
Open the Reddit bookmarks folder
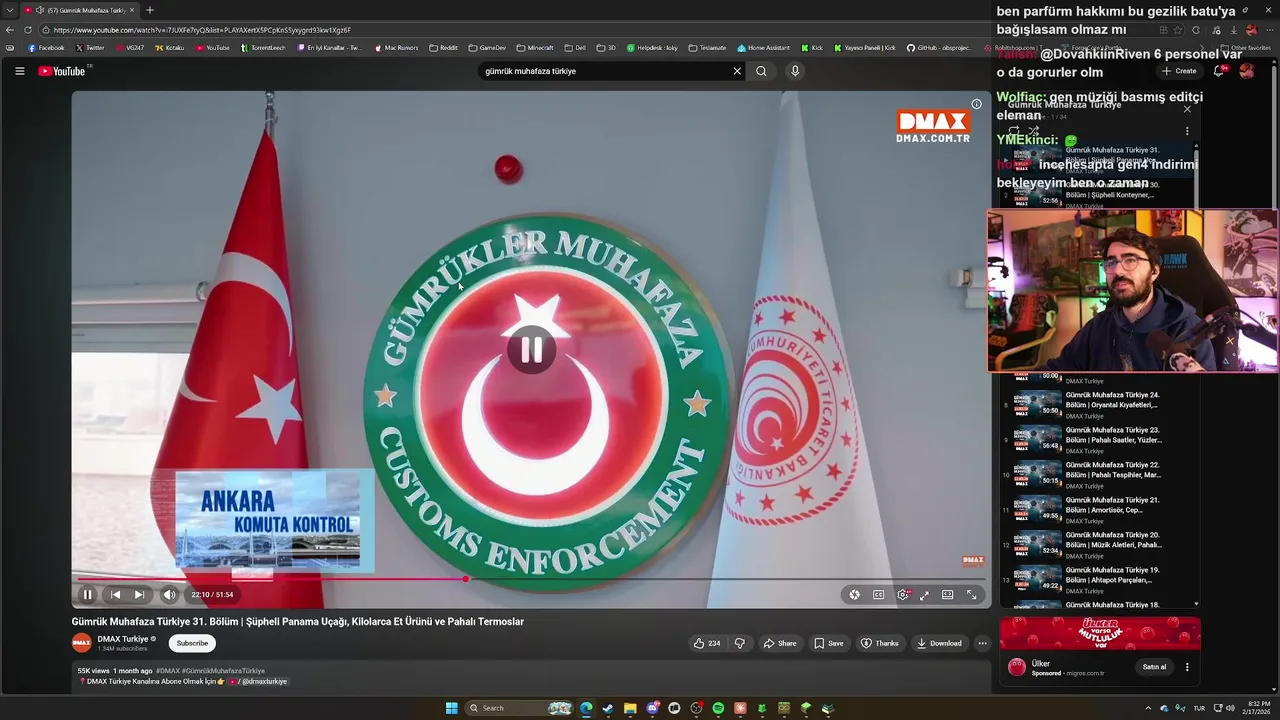pyautogui.click(x=443, y=47)
